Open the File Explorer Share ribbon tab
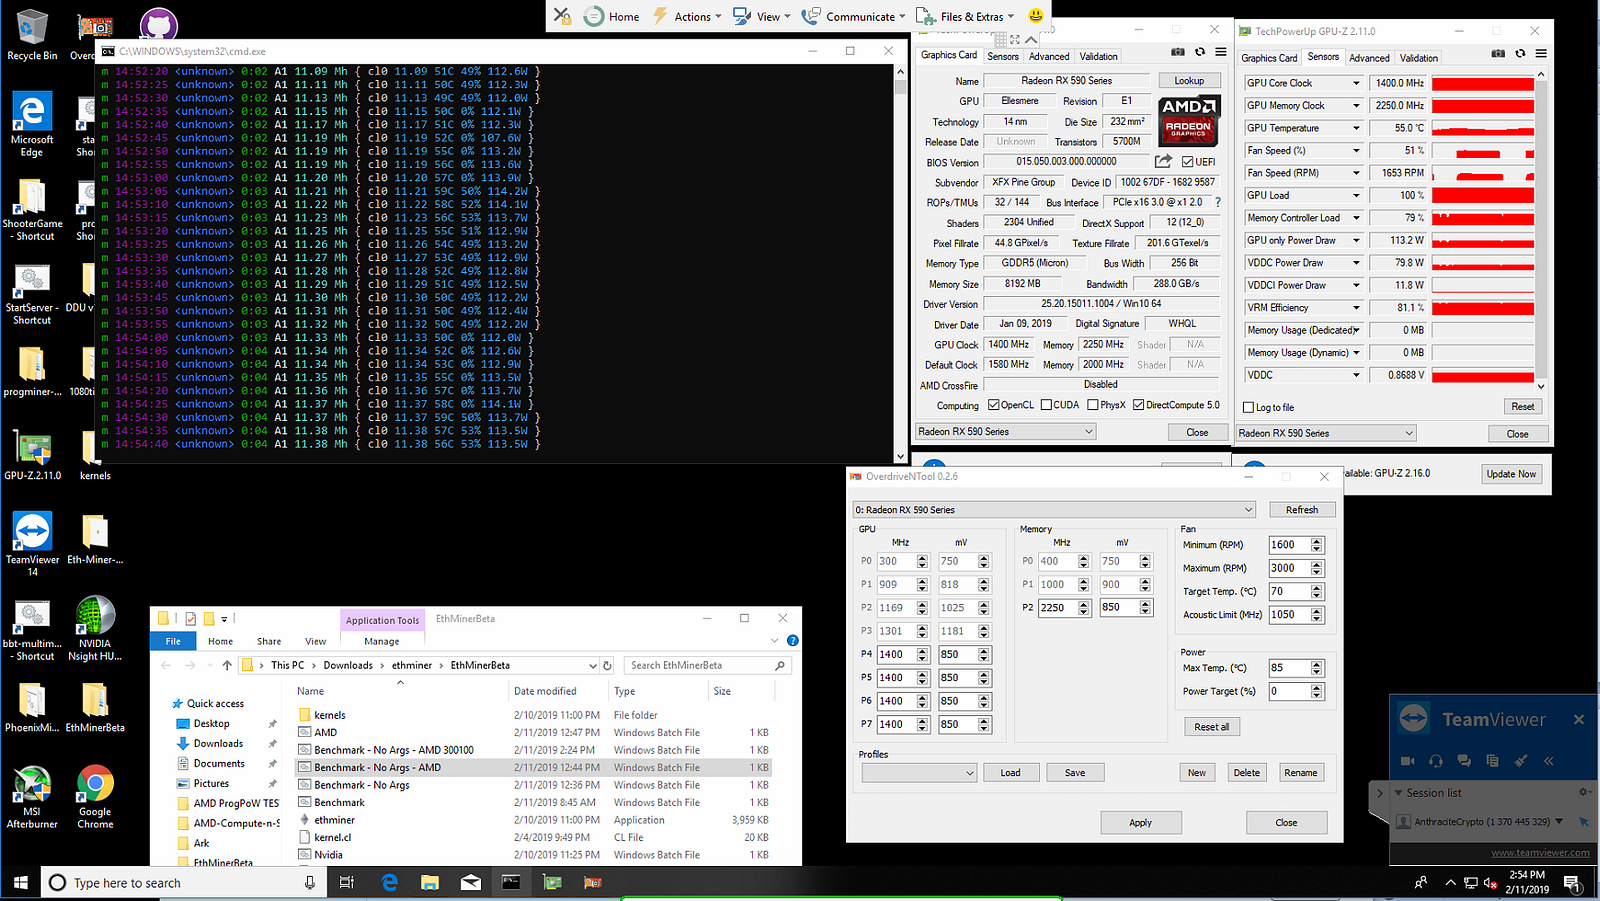 [269, 641]
